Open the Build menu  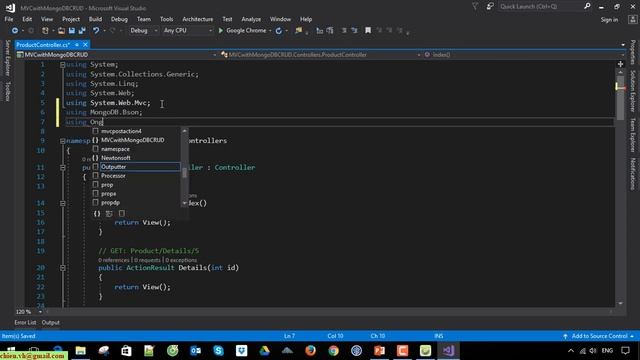[96, 19]
